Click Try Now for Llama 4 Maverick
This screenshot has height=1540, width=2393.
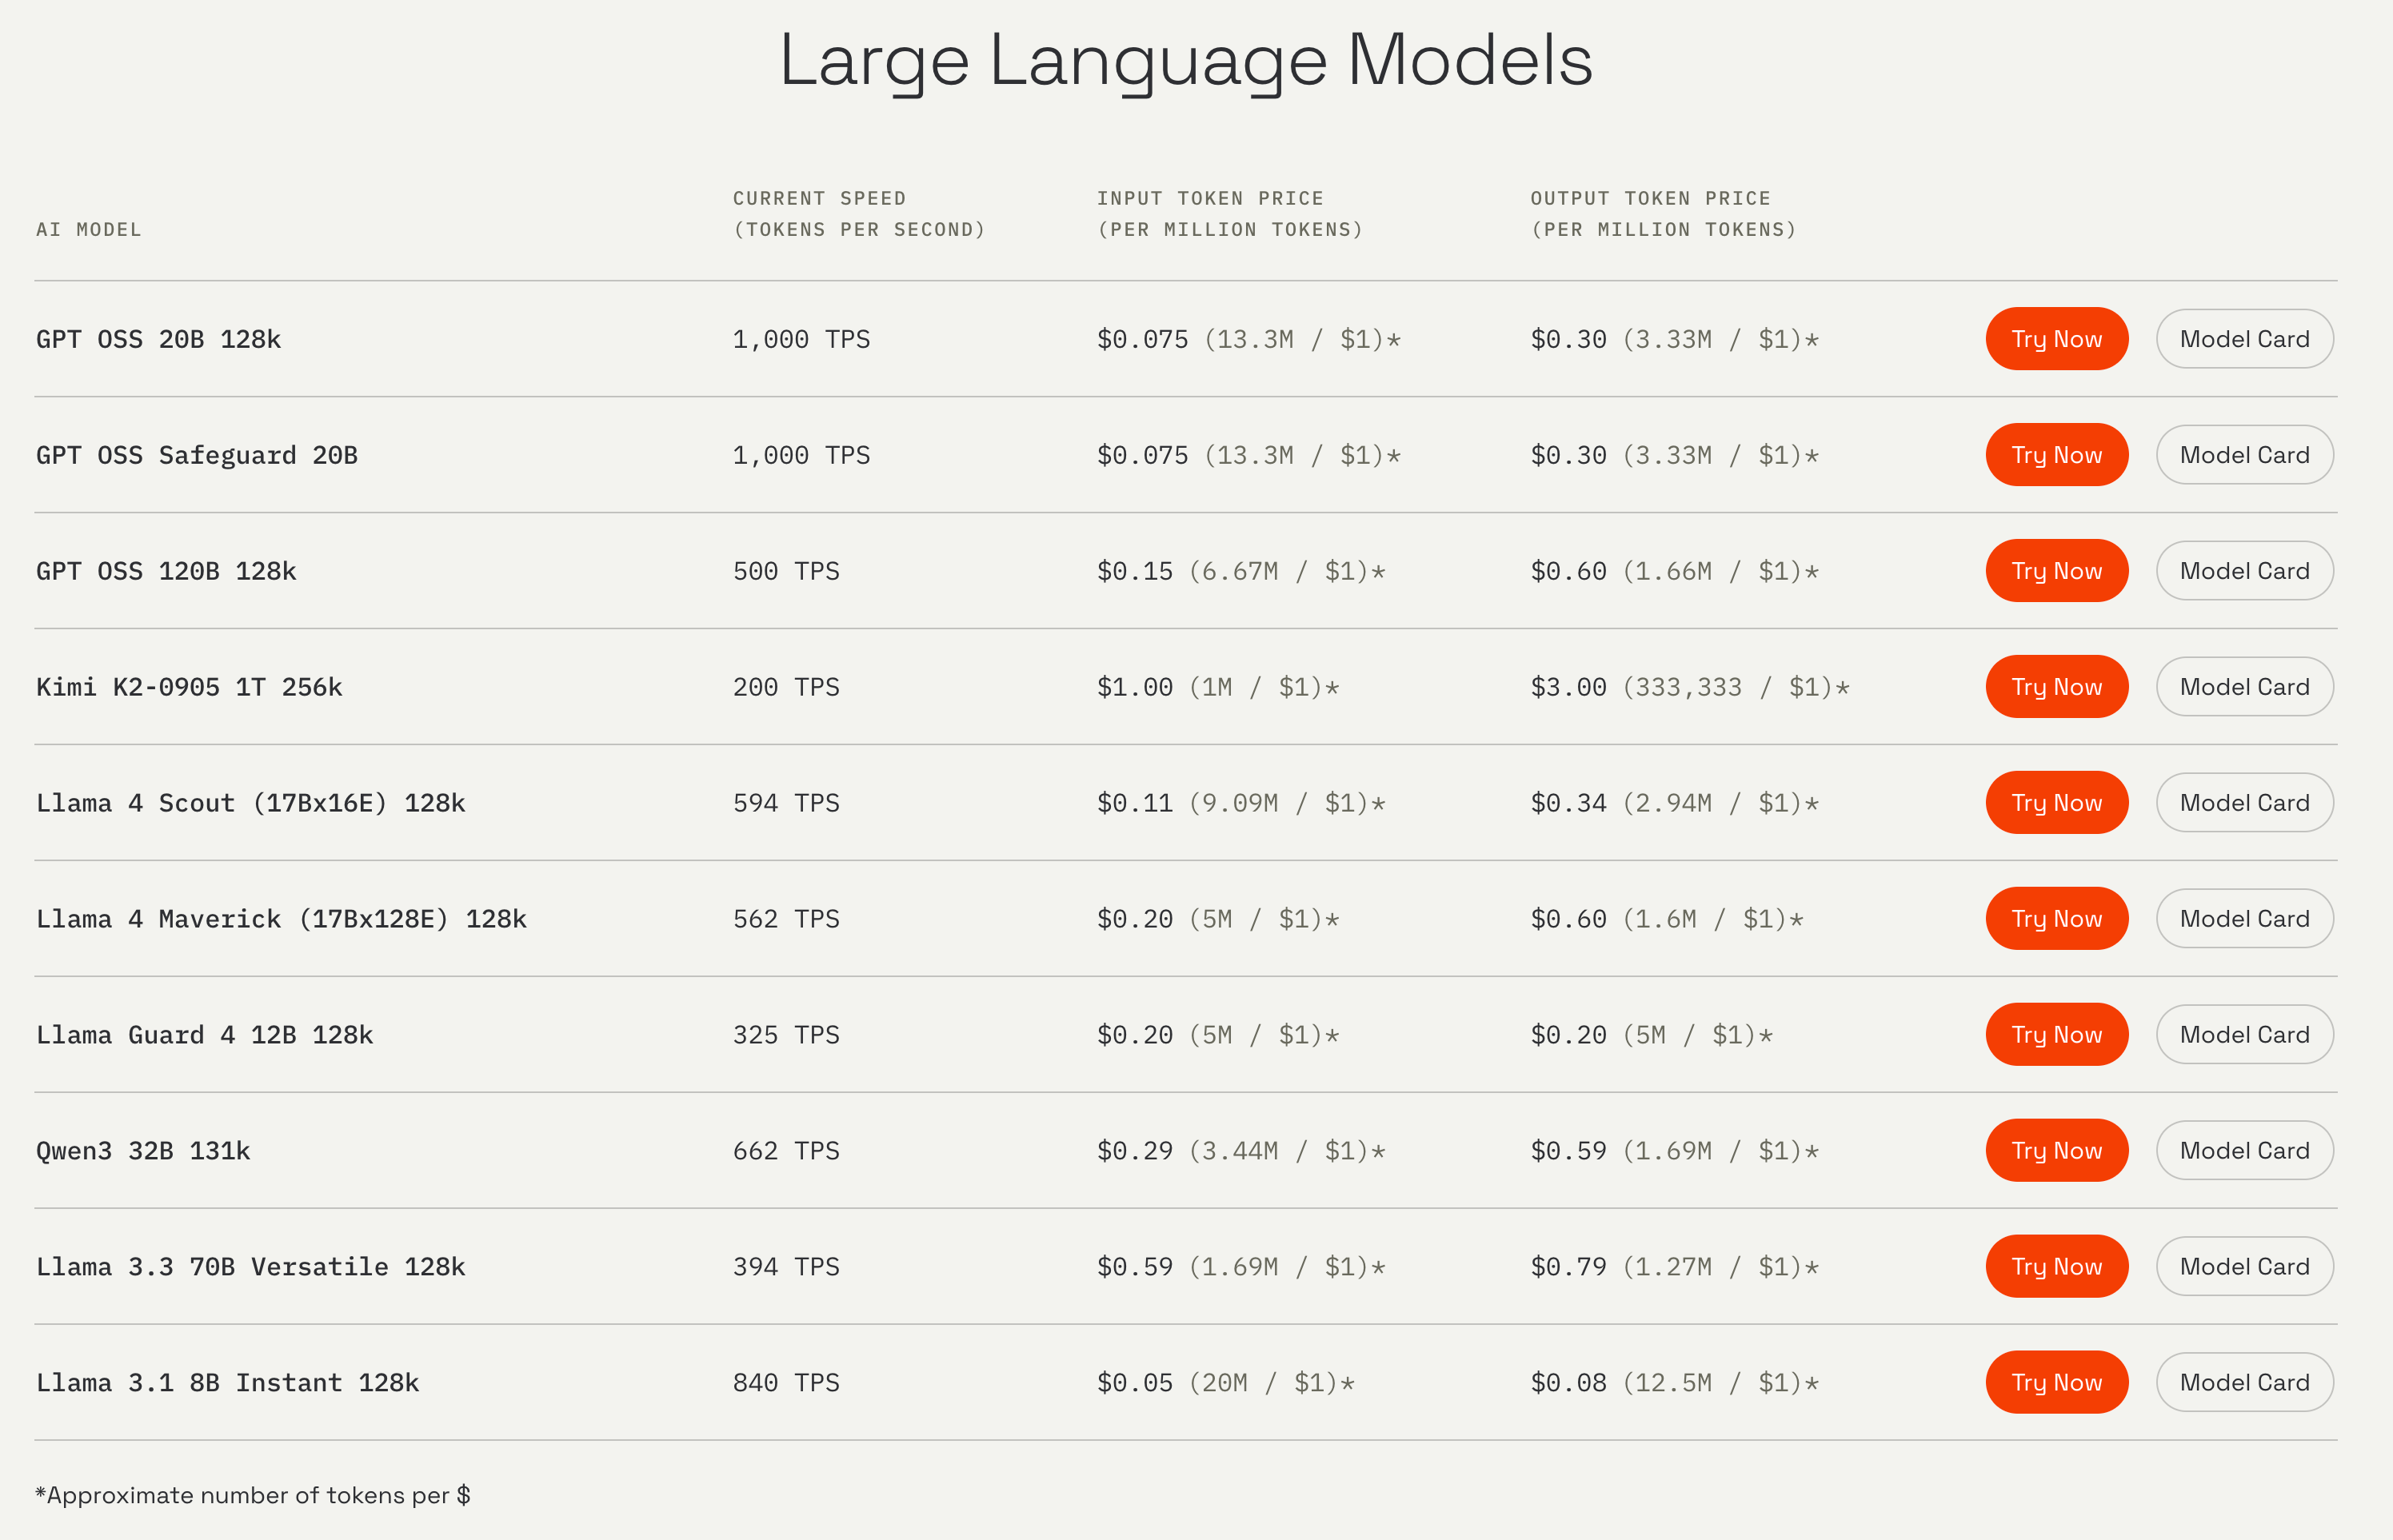(x=2056, y=919)
